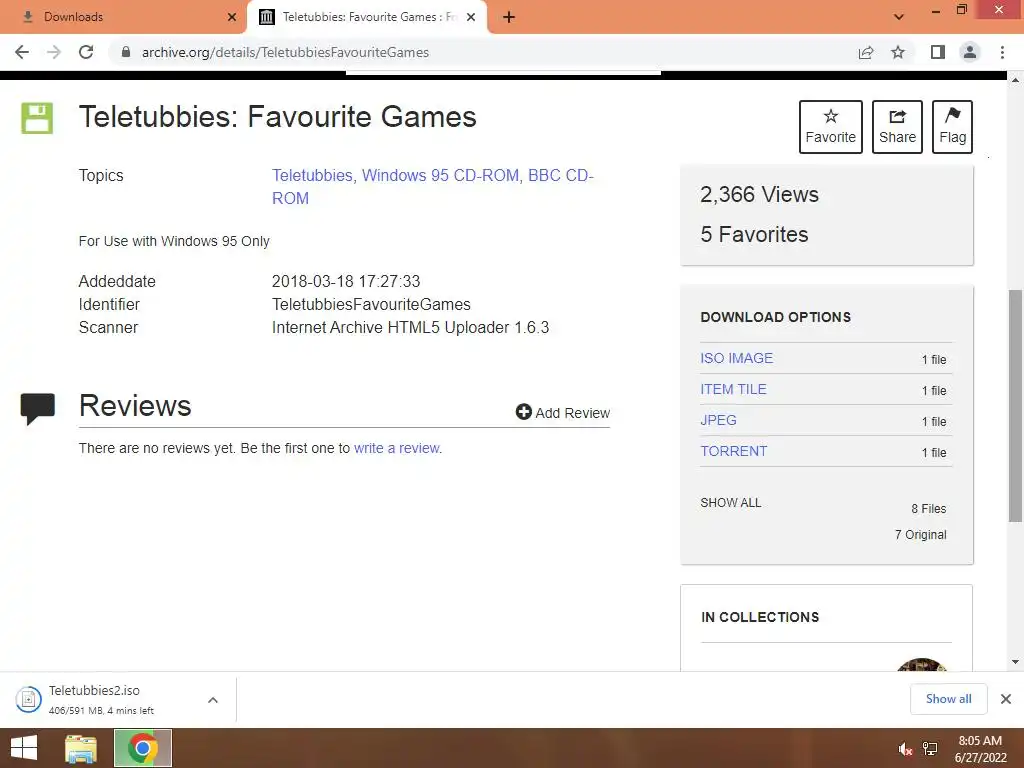Image resolution: width=1024 pixels, height=768 pixels.
Task: Click the green floppy disk software icon
Action: point(37,118)
